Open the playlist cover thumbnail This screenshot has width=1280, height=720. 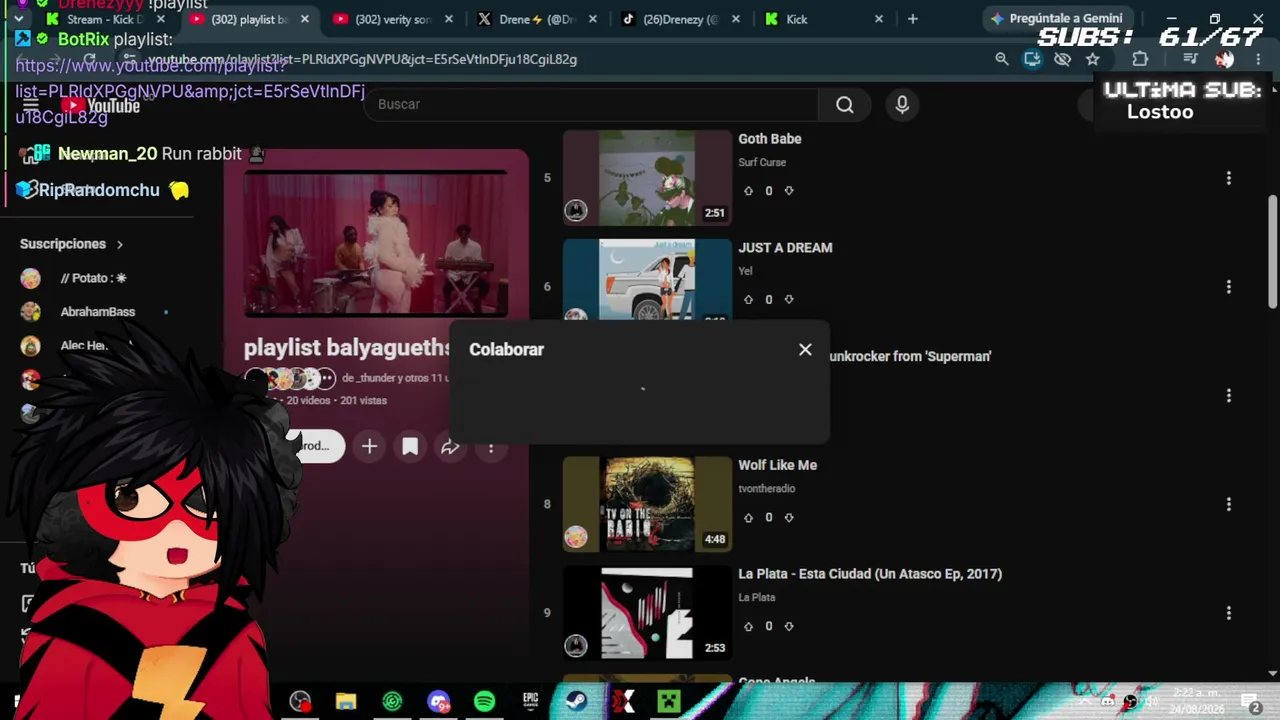pos(376,244)
